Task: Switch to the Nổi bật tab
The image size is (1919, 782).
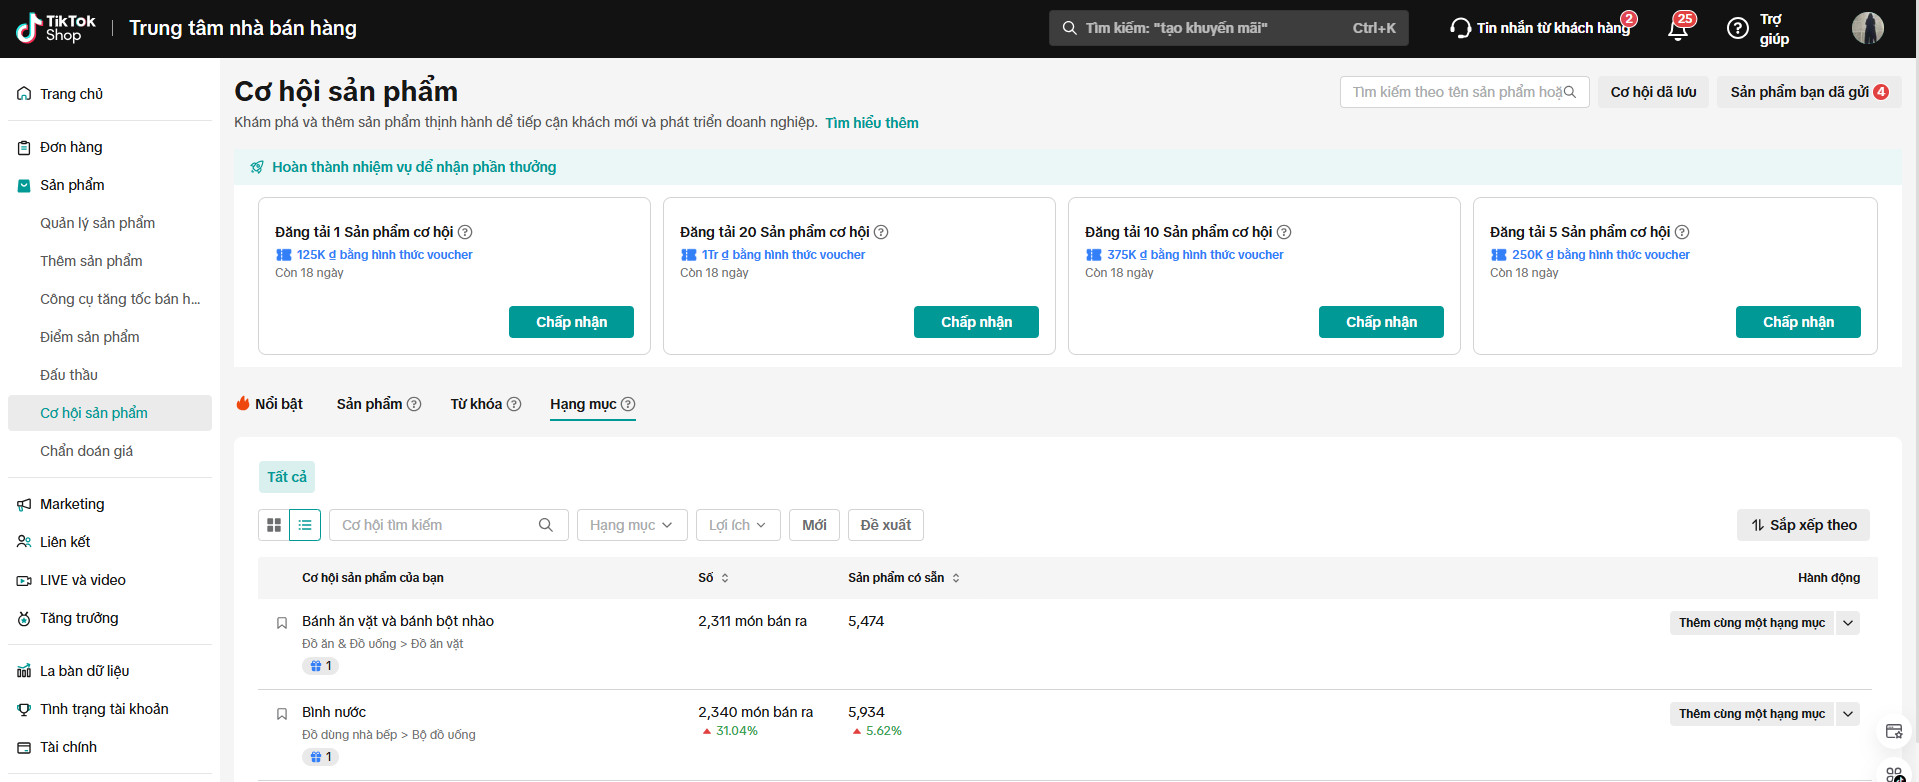Action: point(269,404)
